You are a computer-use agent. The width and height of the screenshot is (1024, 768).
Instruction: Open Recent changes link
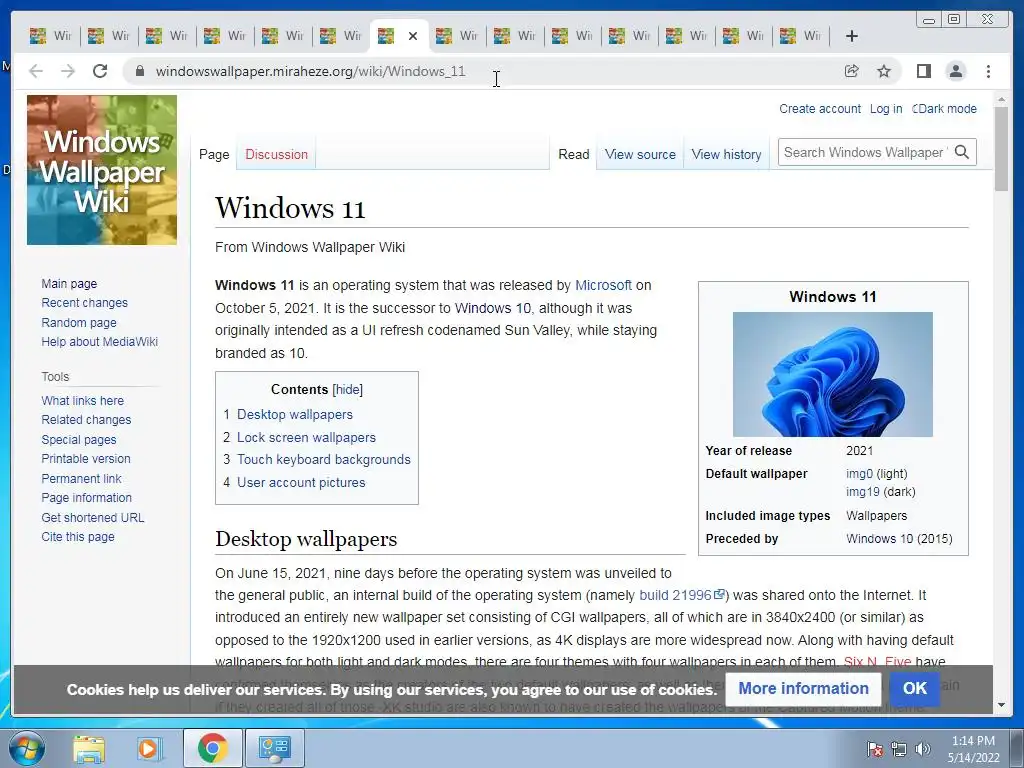pos(84,303)
